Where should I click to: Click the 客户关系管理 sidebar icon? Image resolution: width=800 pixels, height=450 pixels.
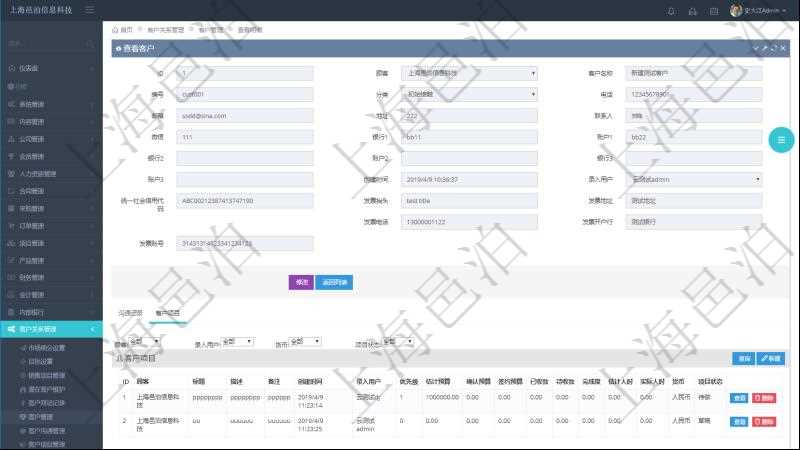click(x=10, y=328)
